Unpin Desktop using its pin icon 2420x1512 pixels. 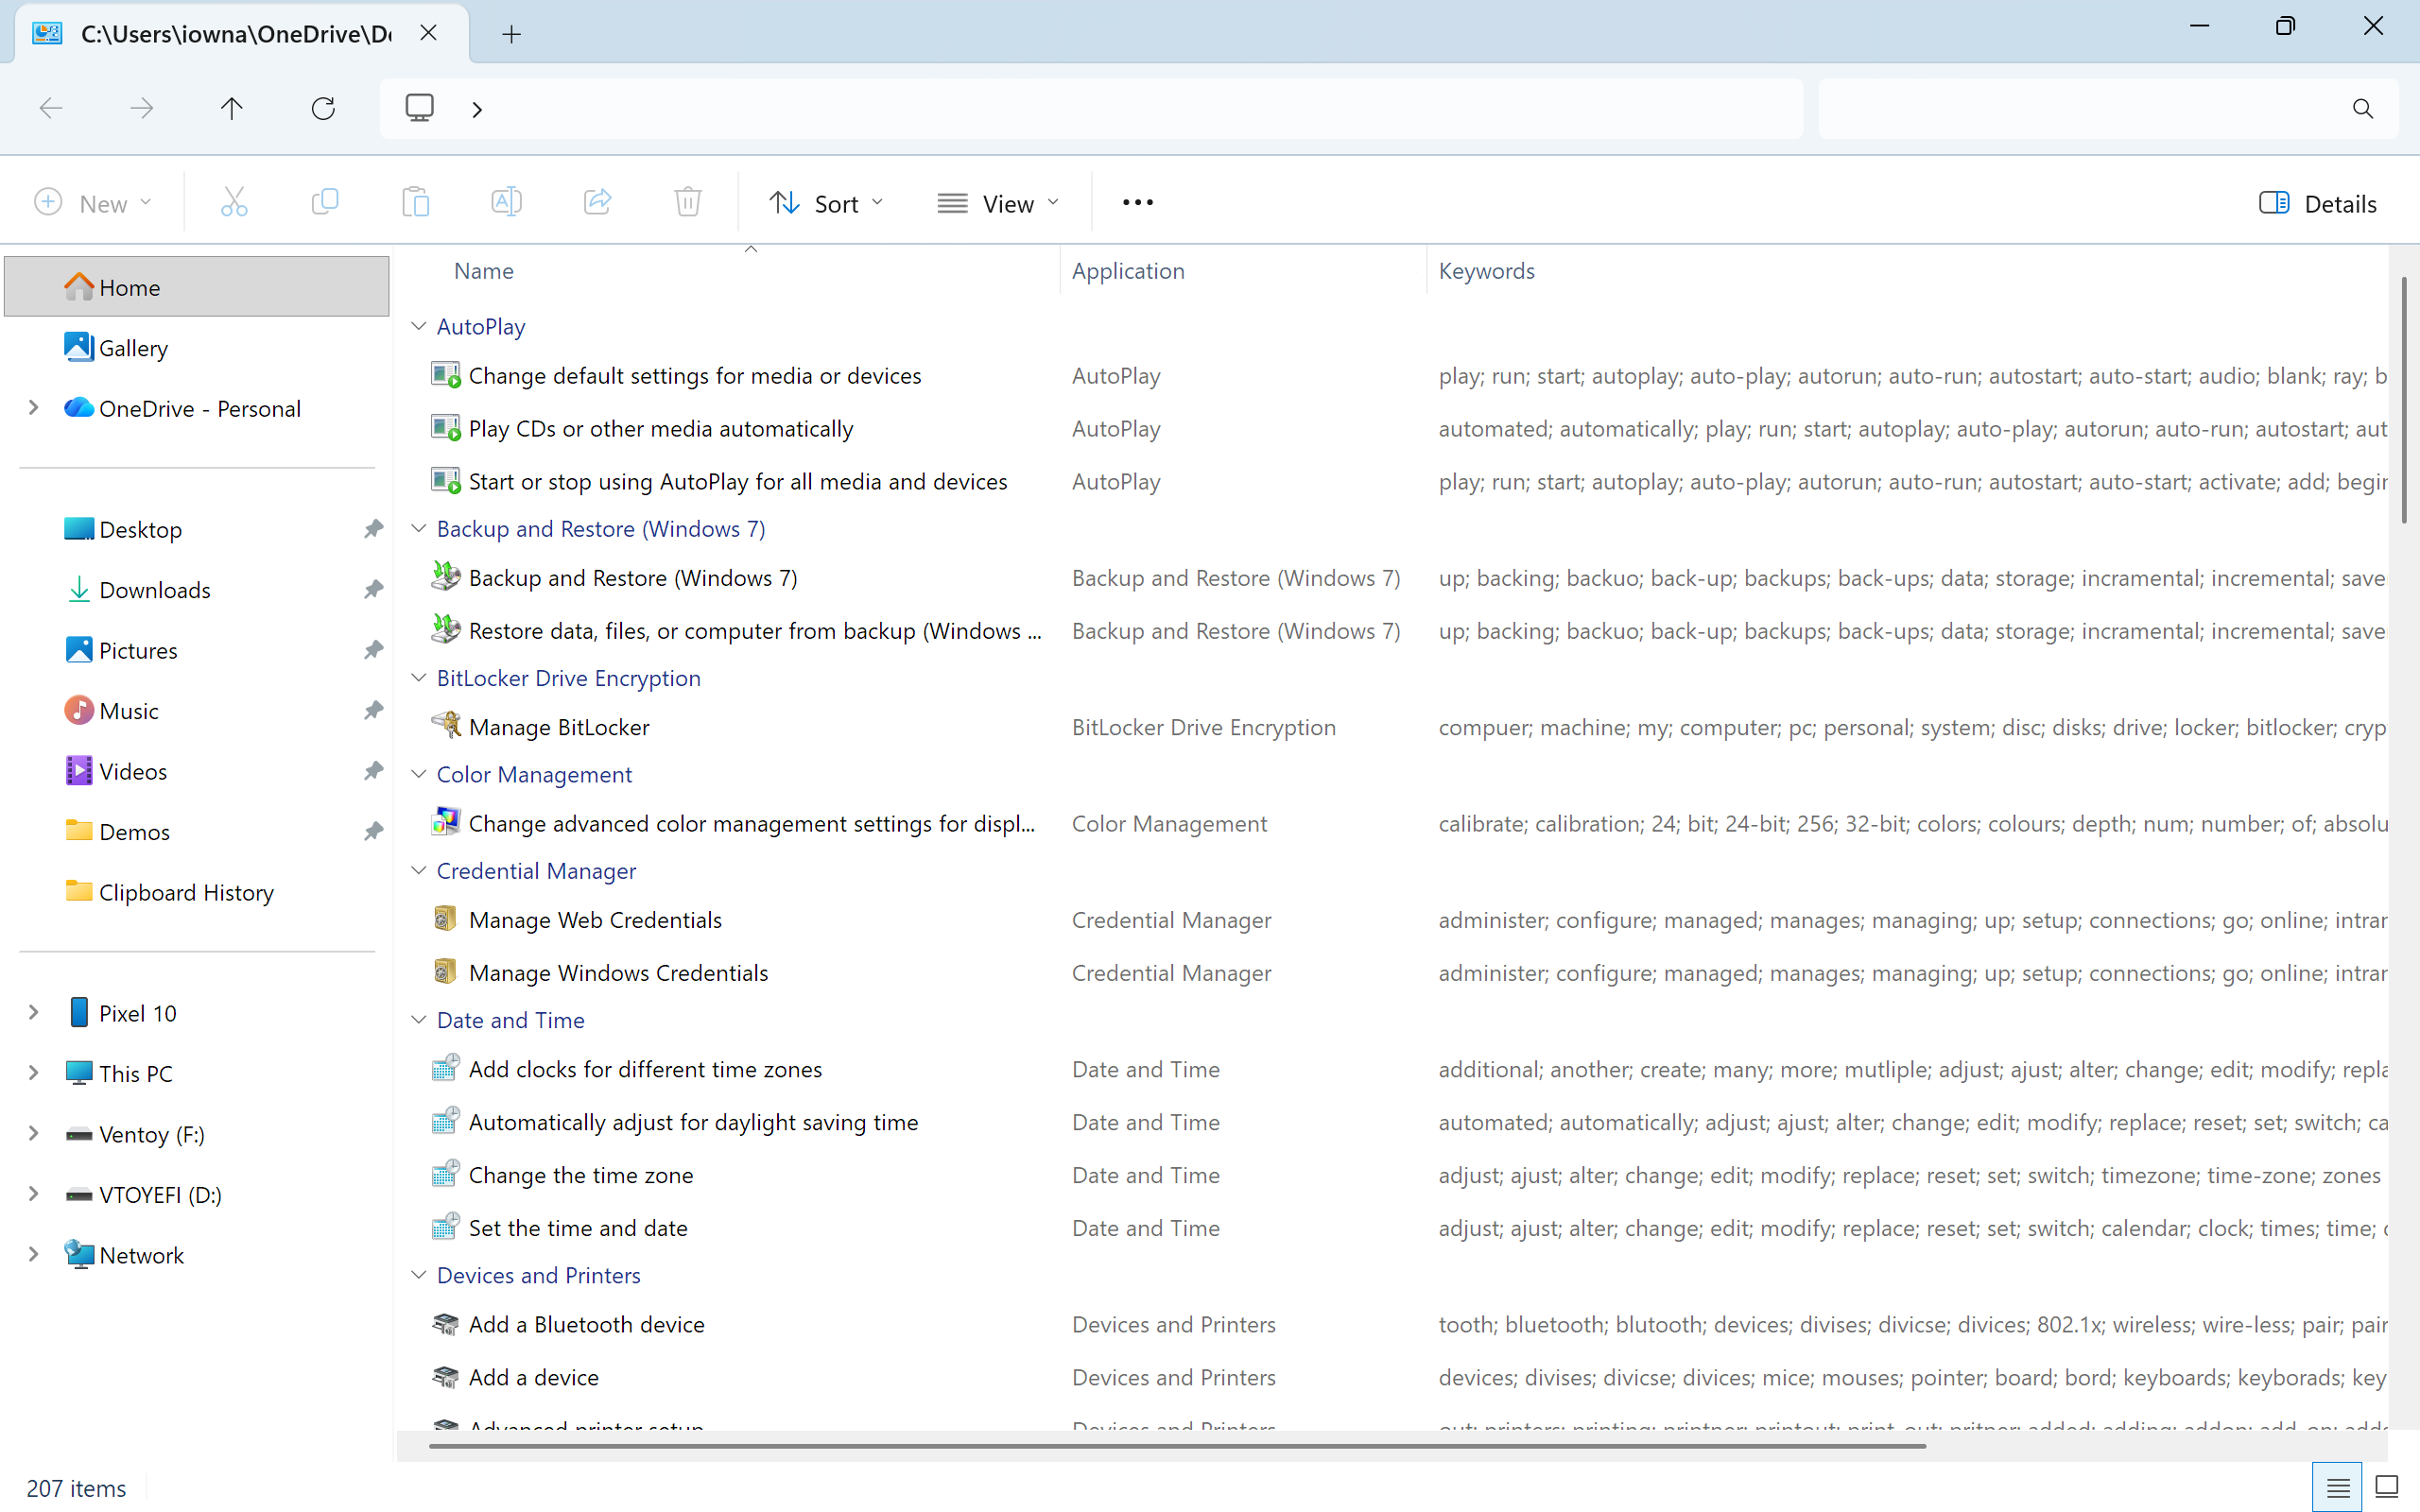click(x=373, y=529)
